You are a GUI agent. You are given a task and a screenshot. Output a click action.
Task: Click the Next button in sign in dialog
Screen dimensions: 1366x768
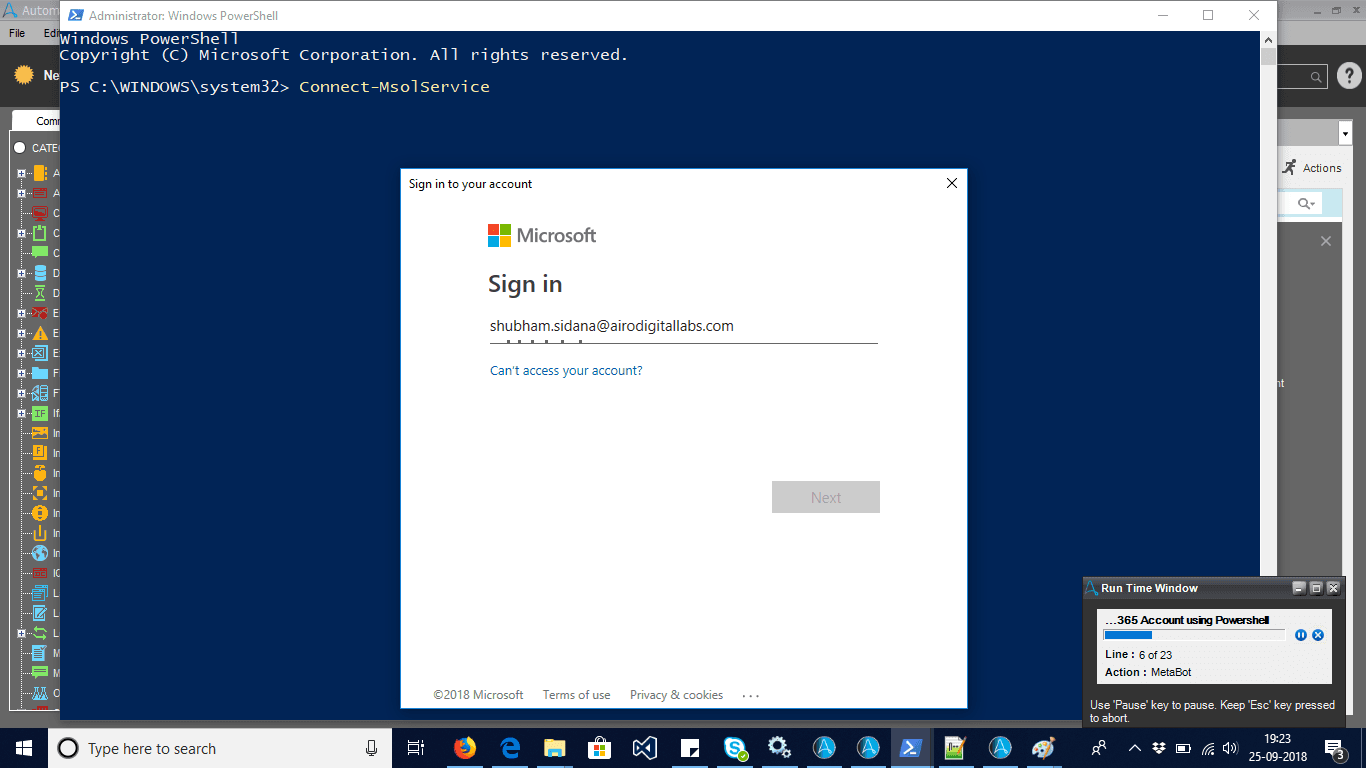point(826,497)
